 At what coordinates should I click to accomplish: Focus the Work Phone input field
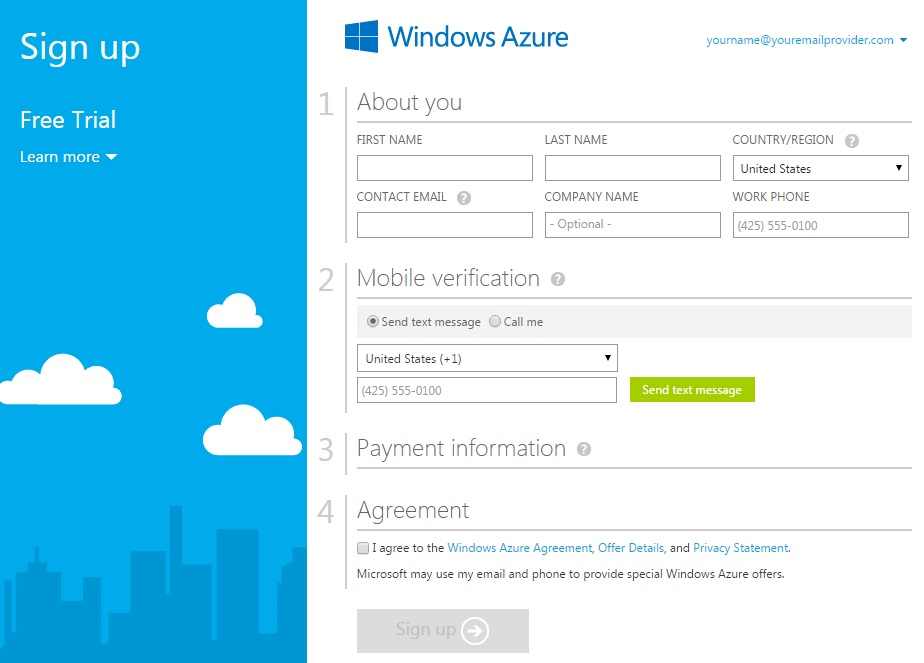[820, 225]
